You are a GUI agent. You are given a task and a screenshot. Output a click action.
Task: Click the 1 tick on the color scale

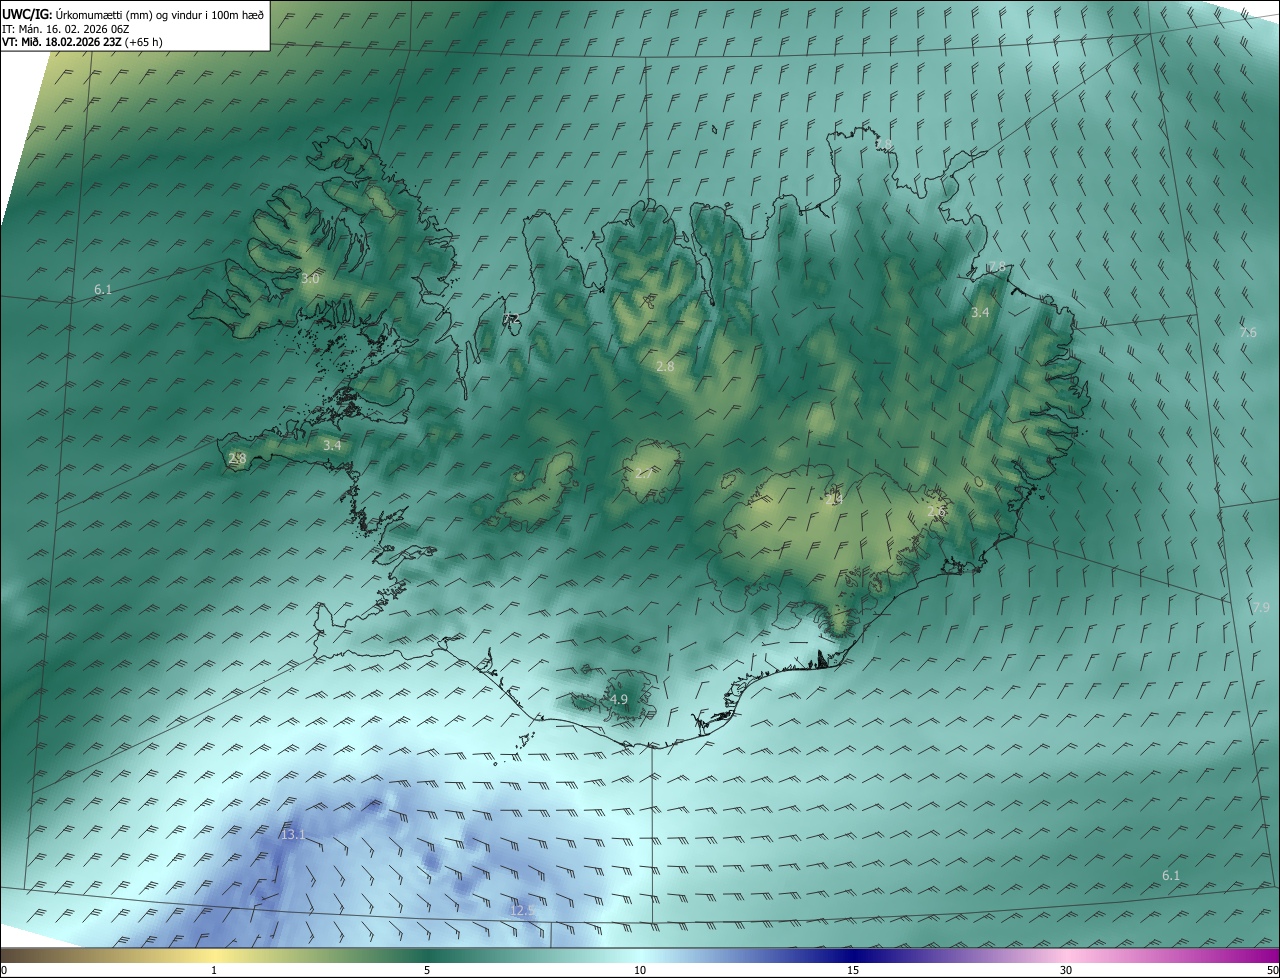(214, 970)
